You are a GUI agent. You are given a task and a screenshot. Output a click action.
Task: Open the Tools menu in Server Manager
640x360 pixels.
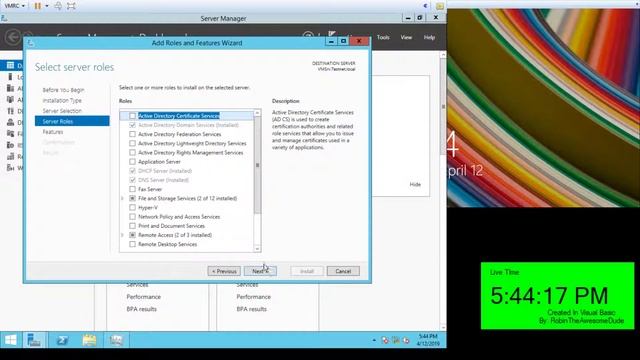(383, 37)
